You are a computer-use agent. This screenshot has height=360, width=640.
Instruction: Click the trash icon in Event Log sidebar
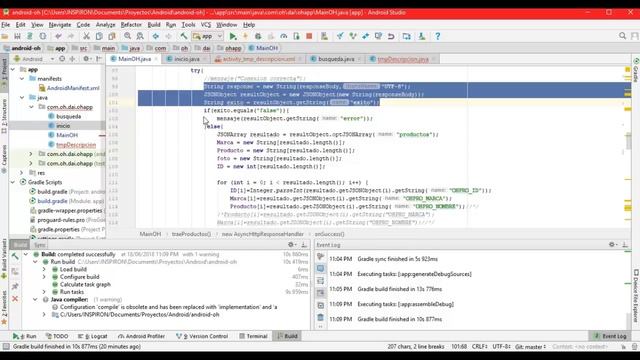click(320, 317)
